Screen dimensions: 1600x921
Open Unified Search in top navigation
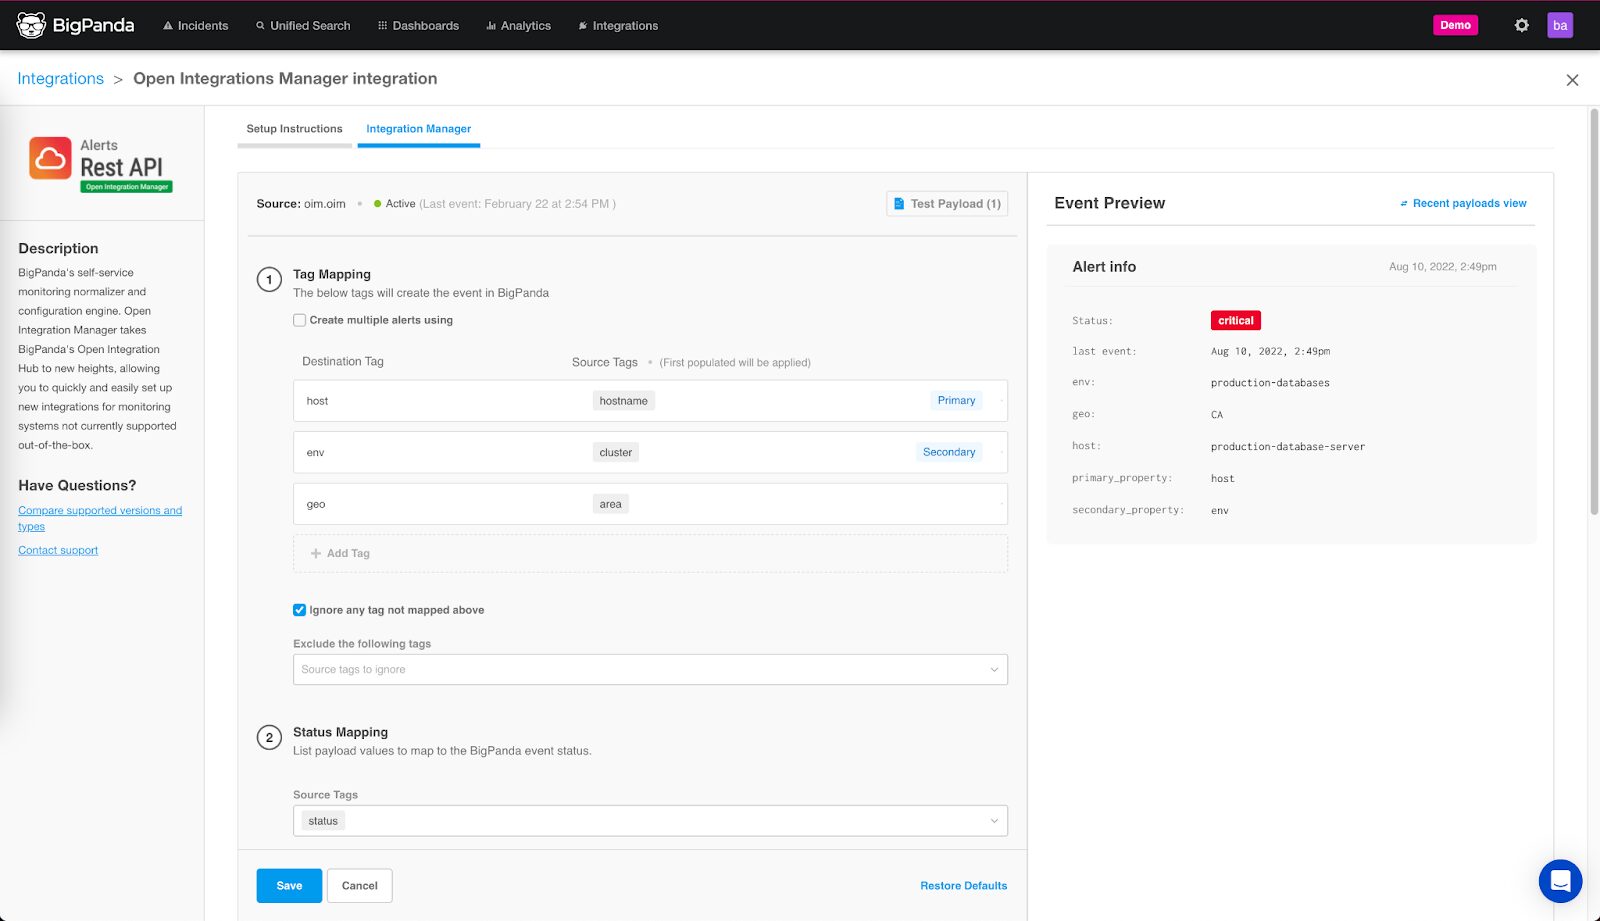tap(303, 26)
